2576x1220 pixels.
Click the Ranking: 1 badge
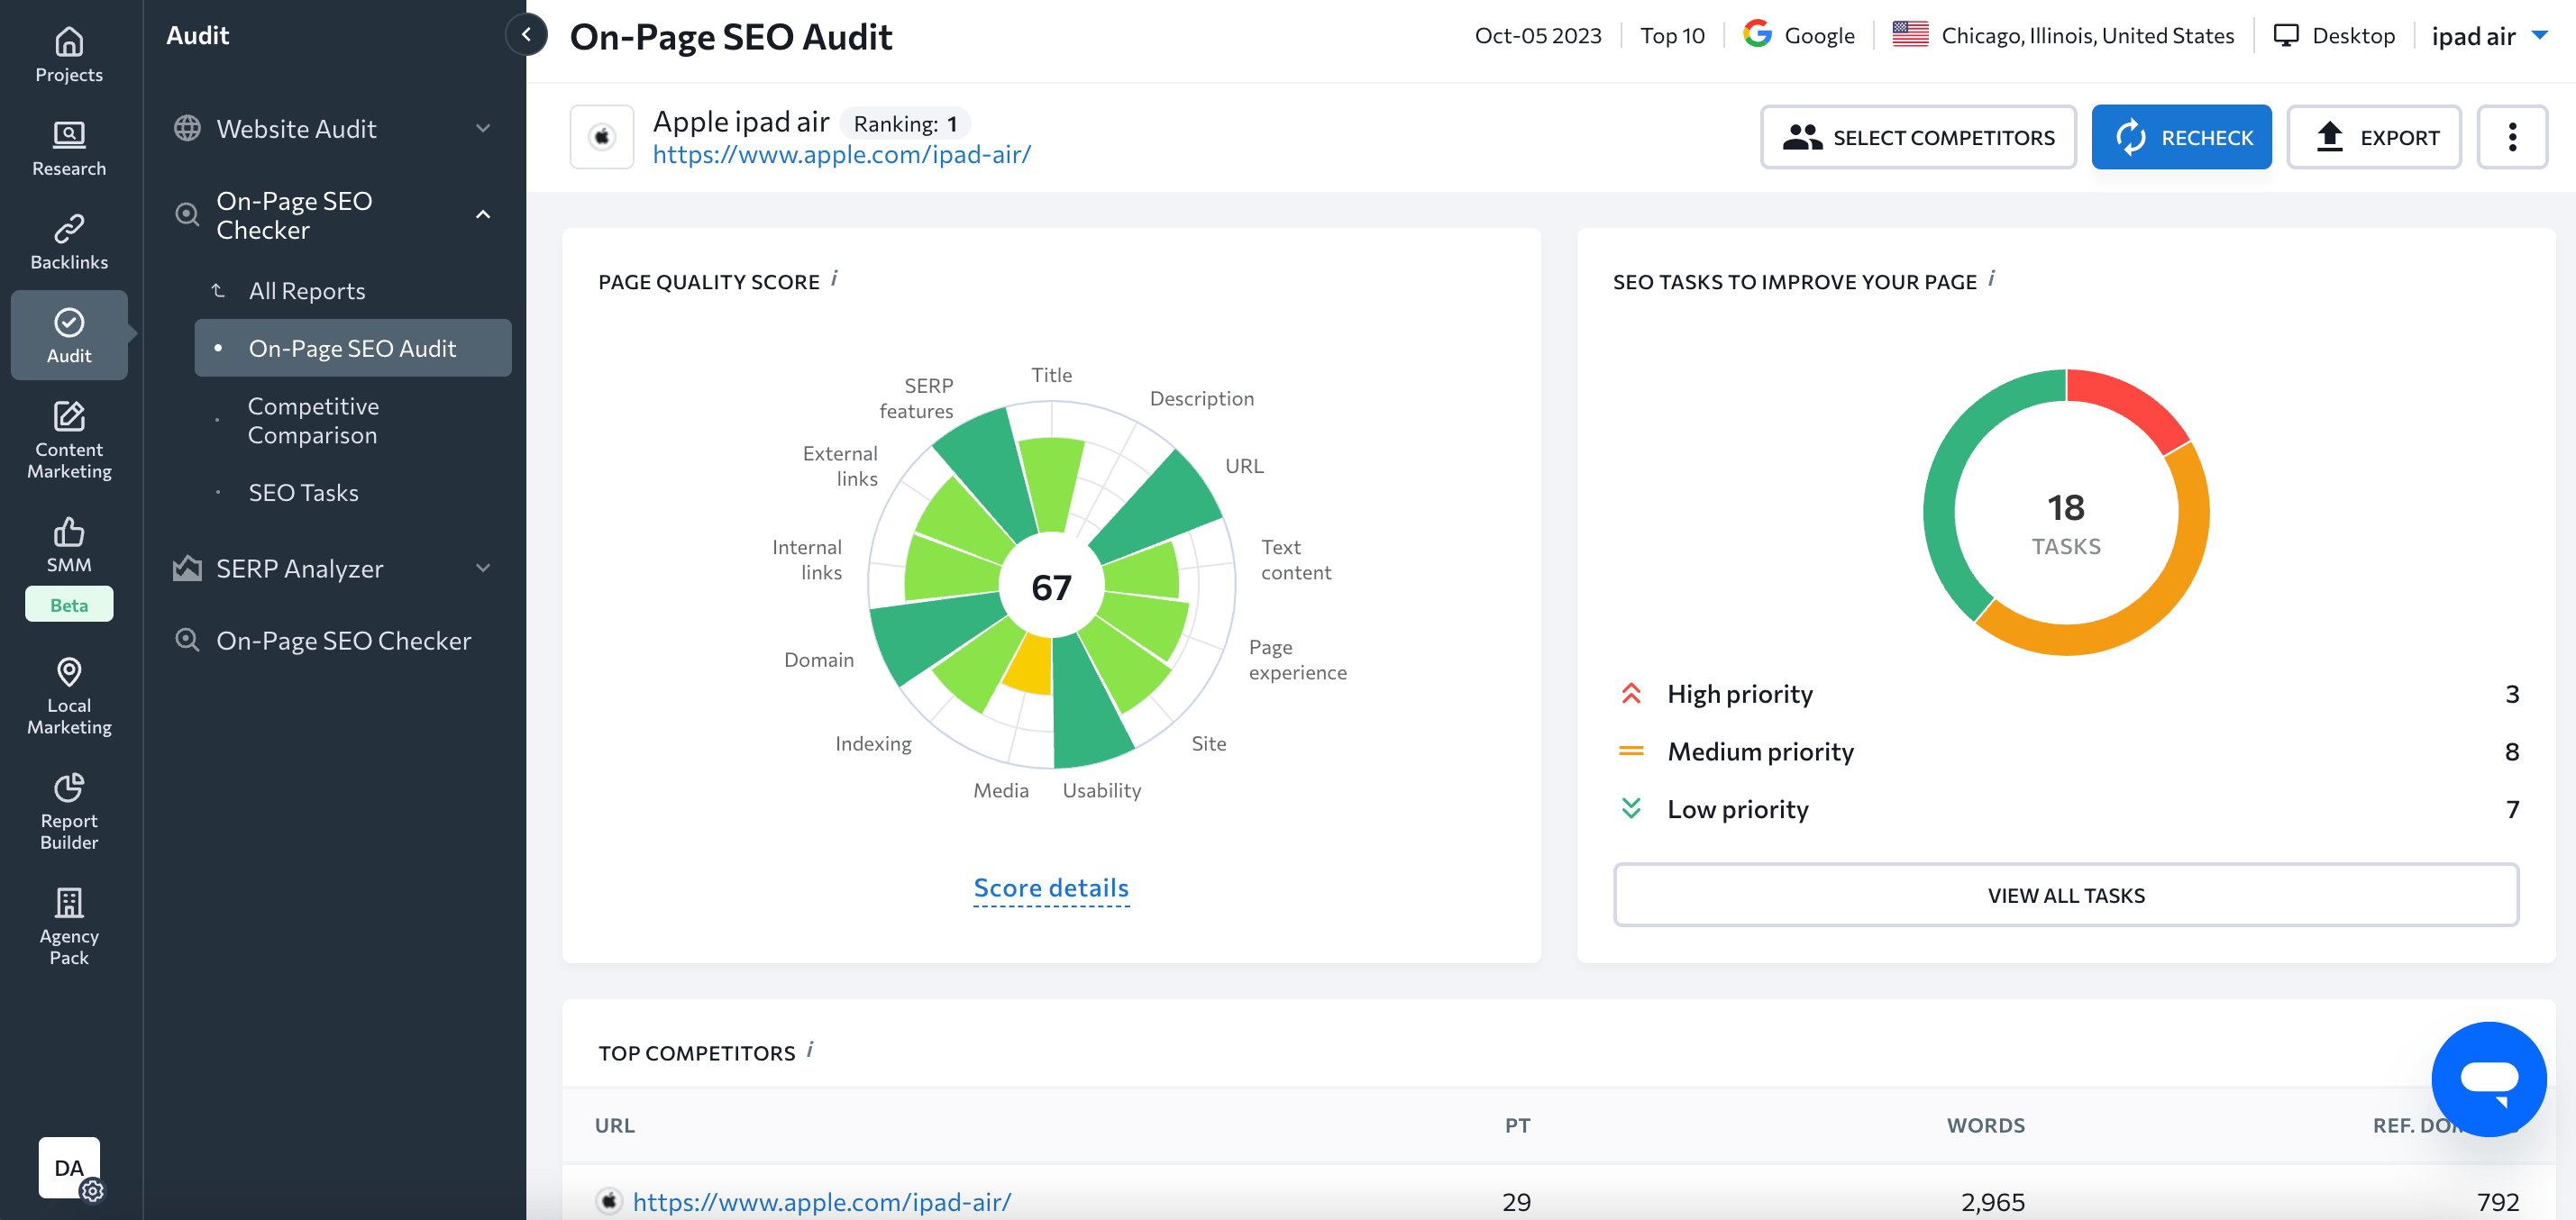click(905, 124)
